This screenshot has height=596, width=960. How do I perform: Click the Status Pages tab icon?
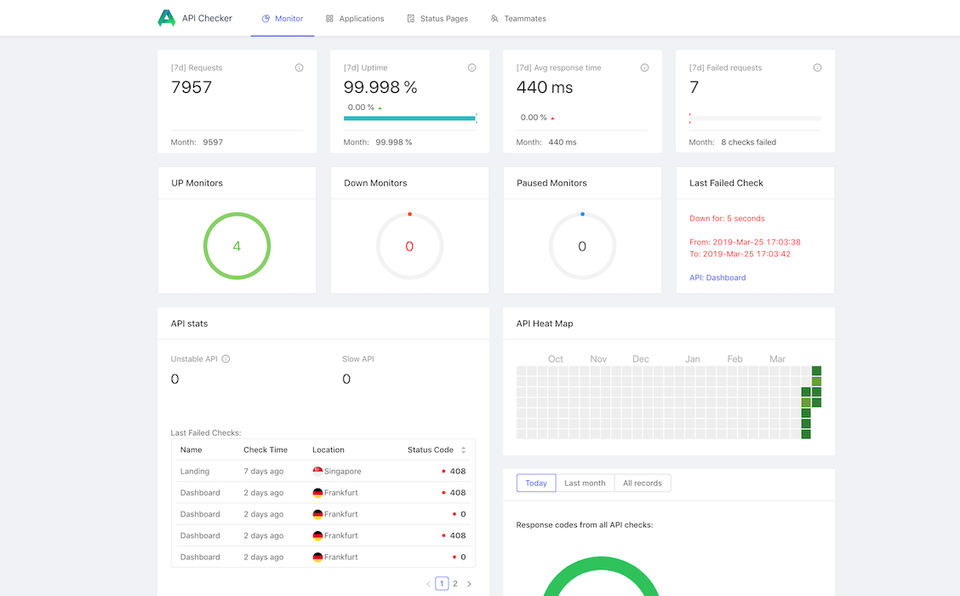pos(411,18)
